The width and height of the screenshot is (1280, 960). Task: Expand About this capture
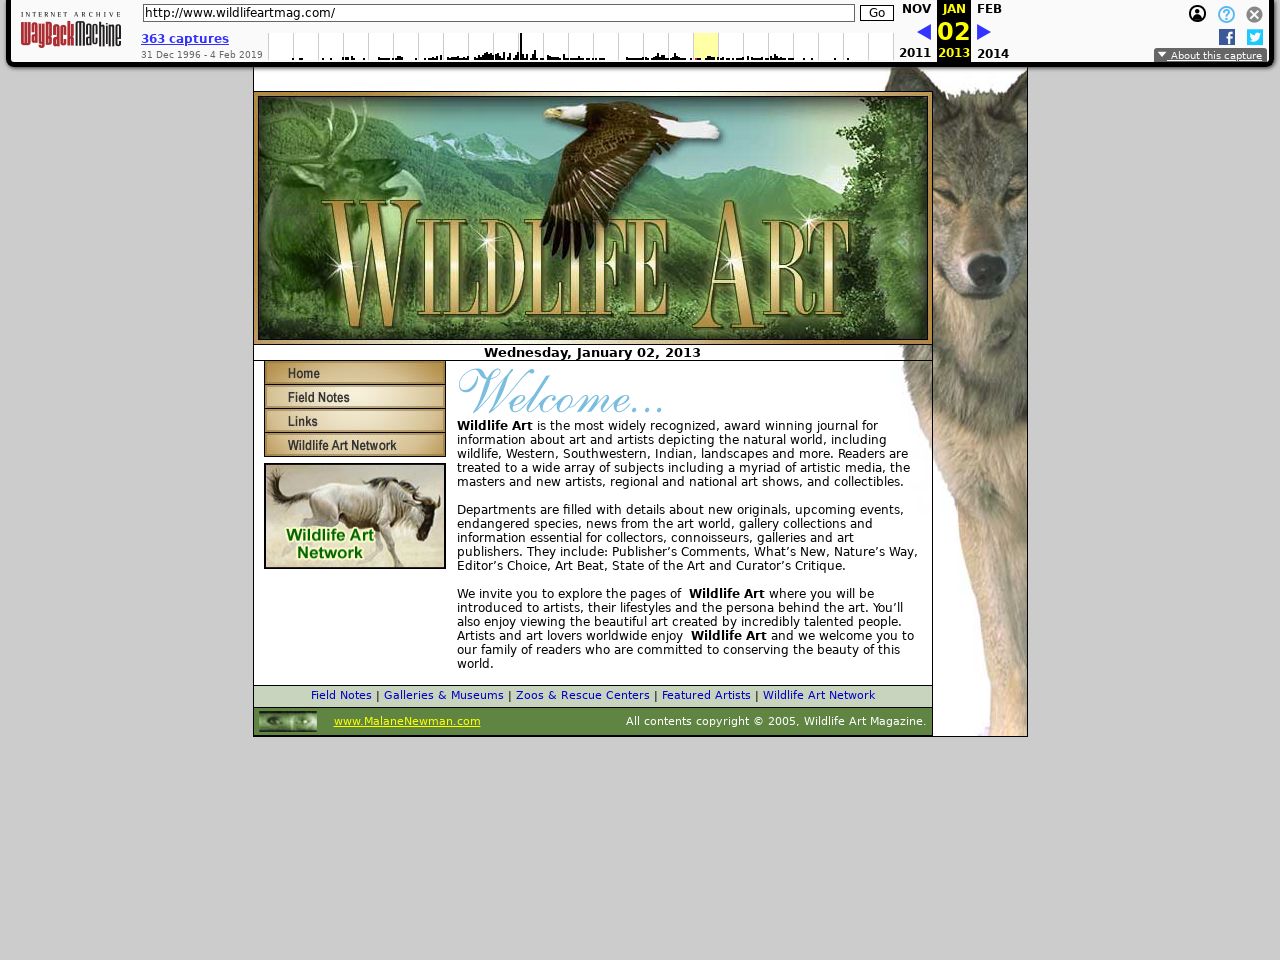tap(1210, 56)
